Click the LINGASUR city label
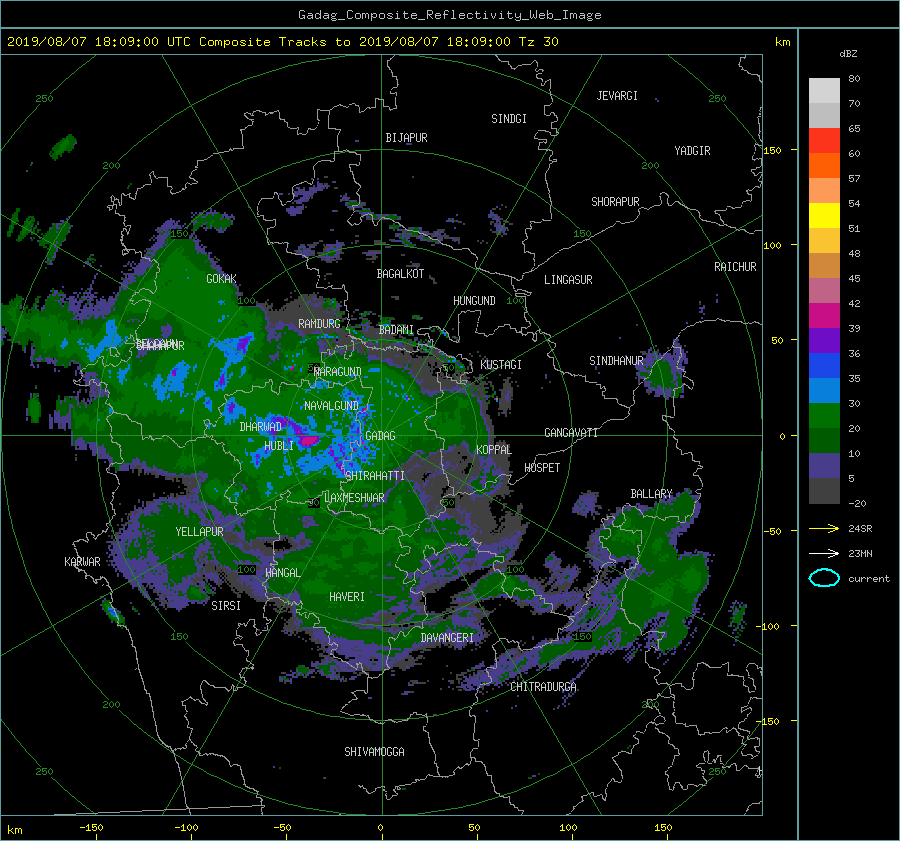 pos(568,280)
